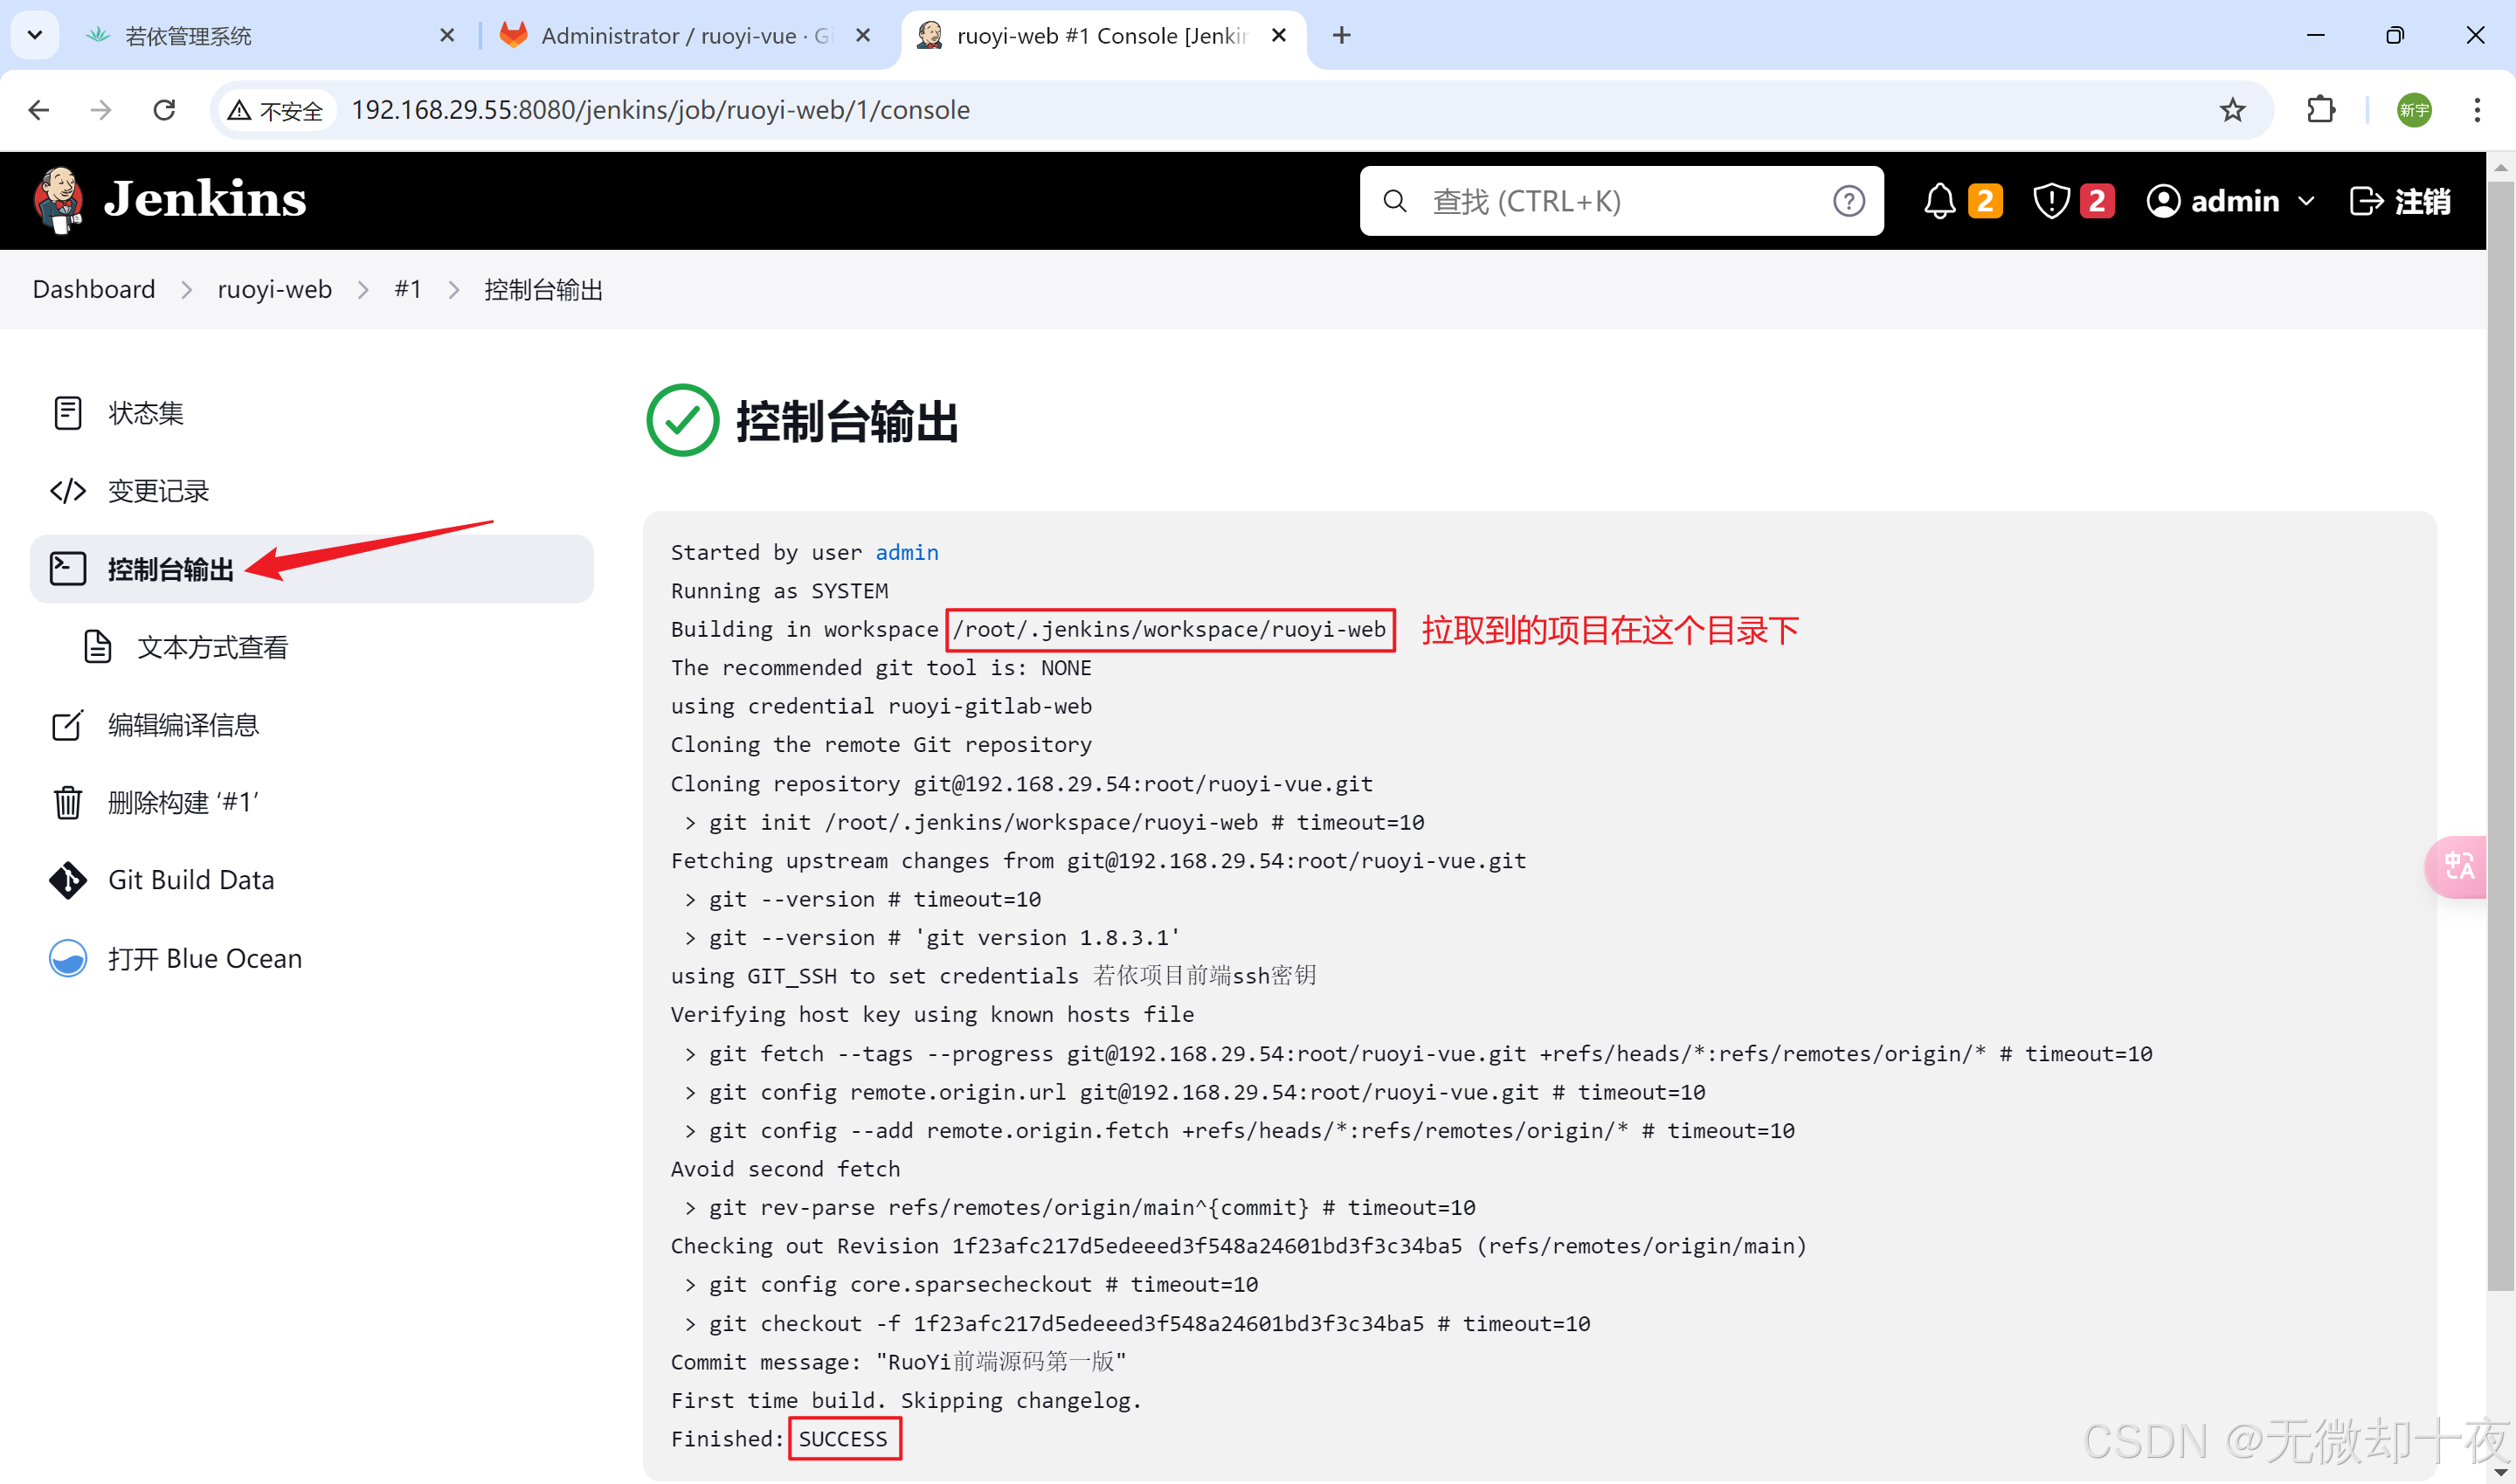Open the edit build information item
Viewport: 2516px width, 1484px height.
point(183,724)
